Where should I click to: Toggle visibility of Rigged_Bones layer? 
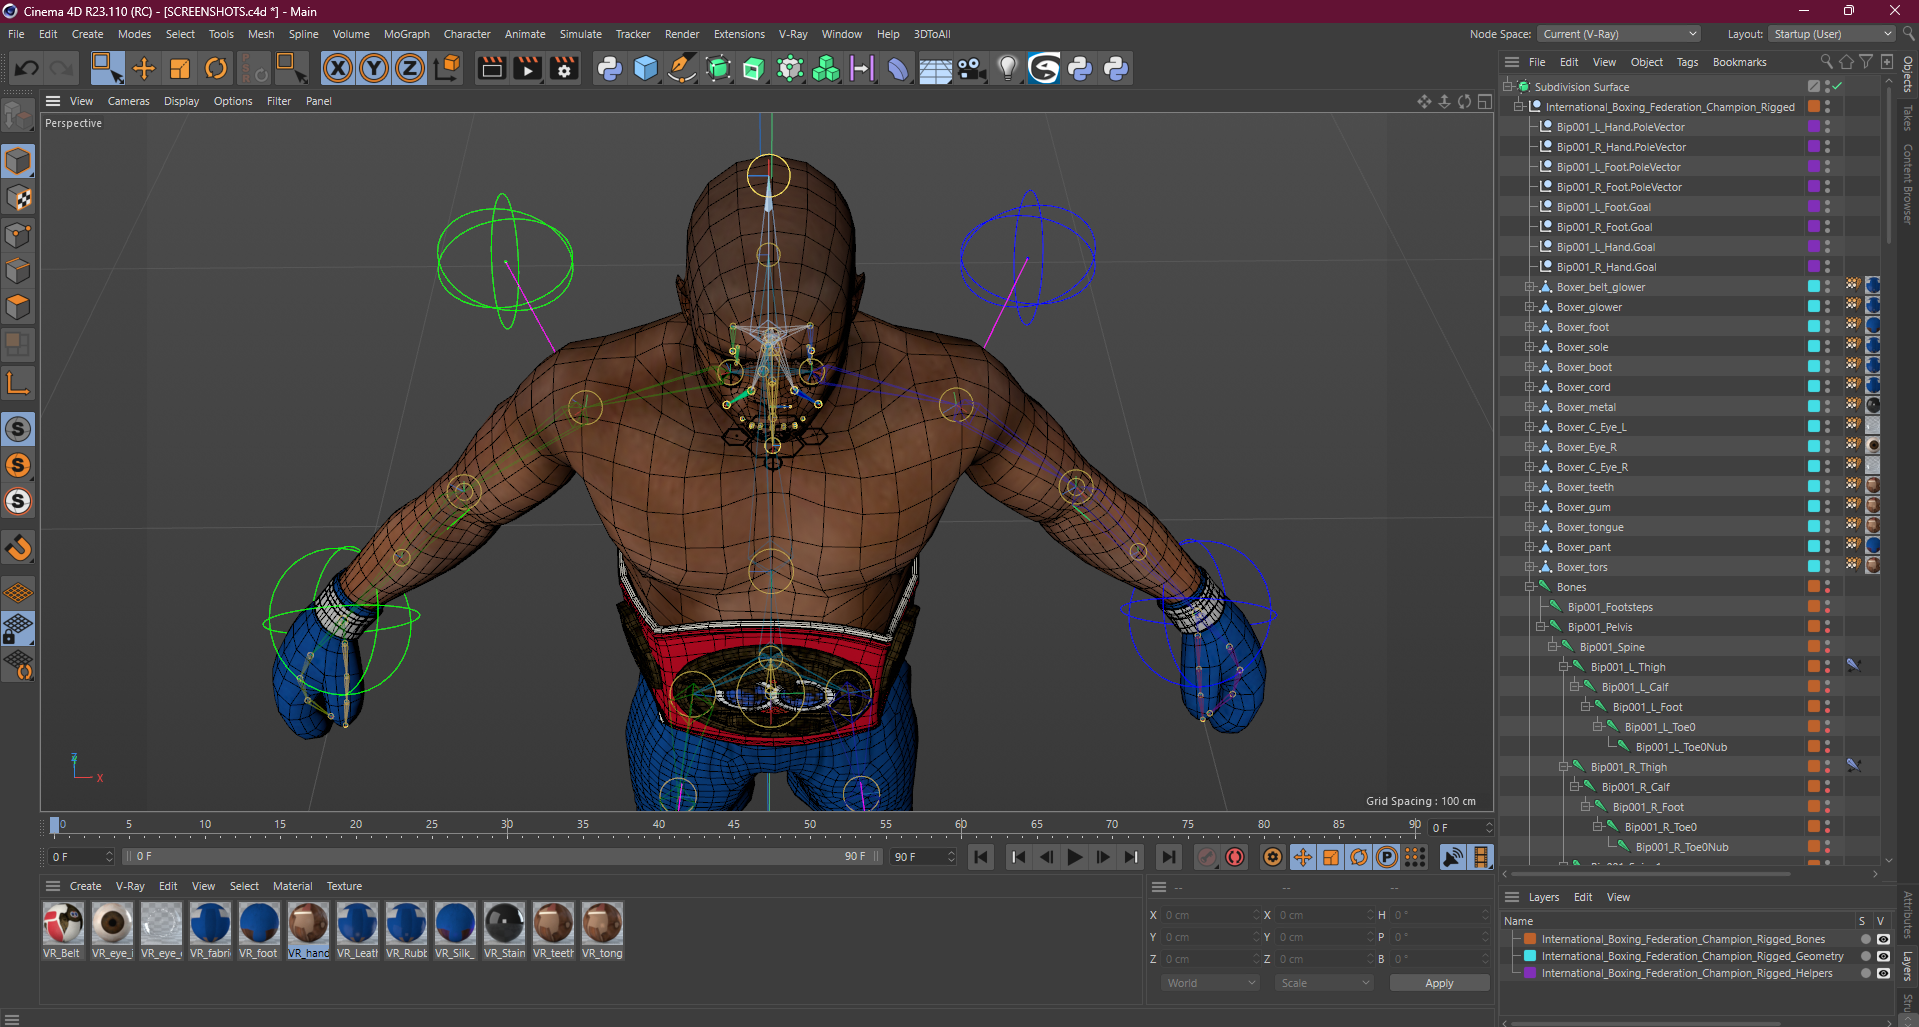coord(1883,939)
